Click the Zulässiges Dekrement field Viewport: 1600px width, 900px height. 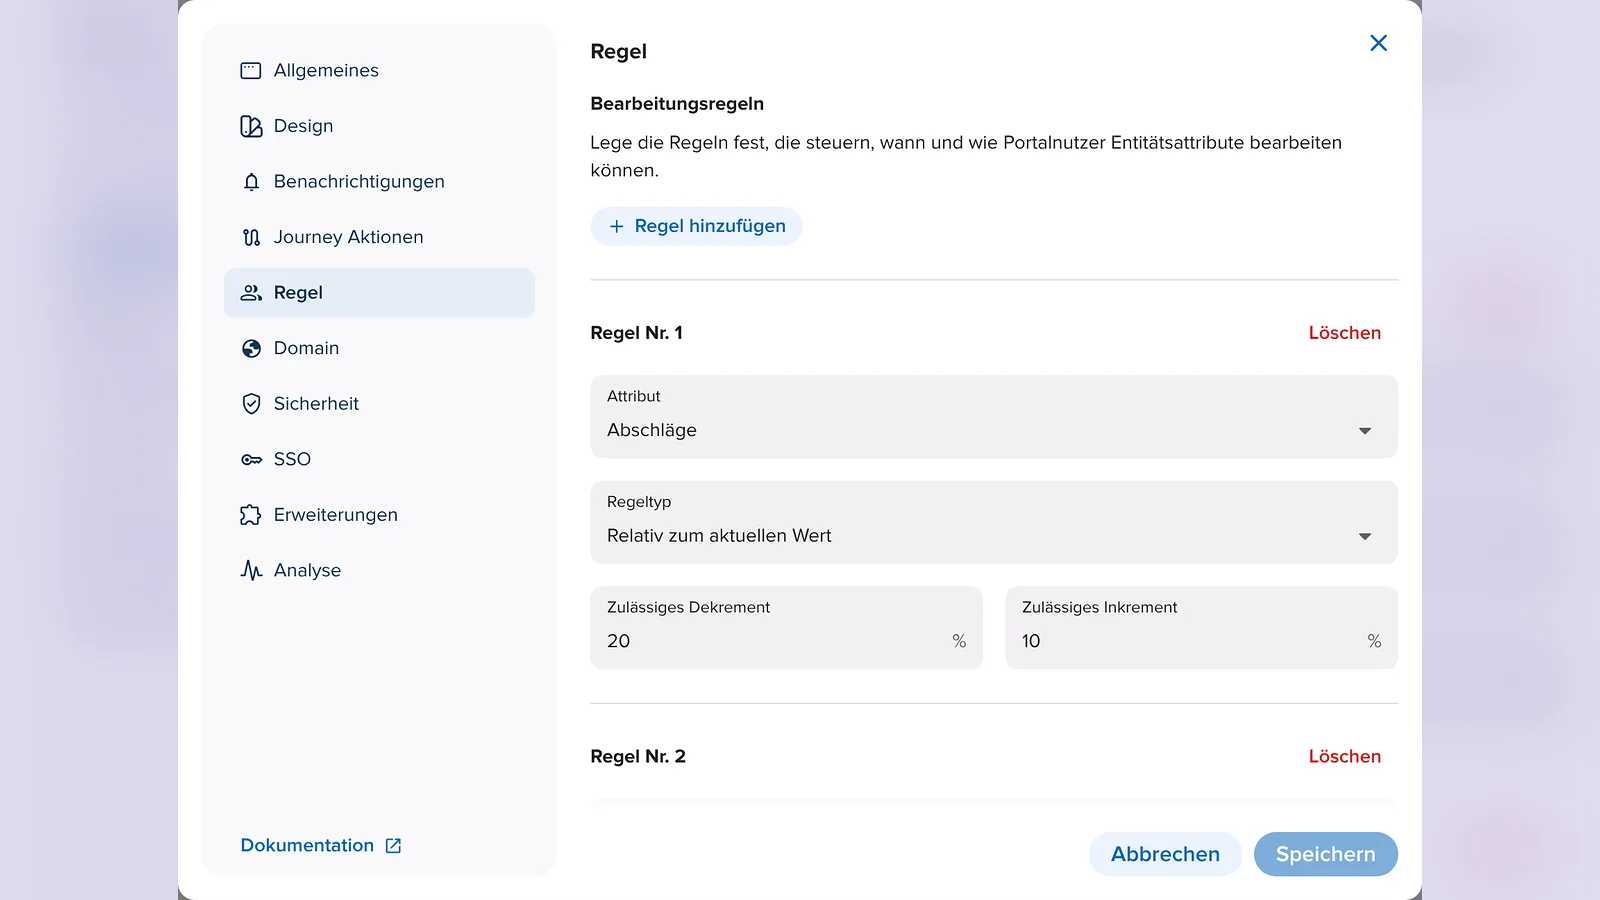coord(786,628)
